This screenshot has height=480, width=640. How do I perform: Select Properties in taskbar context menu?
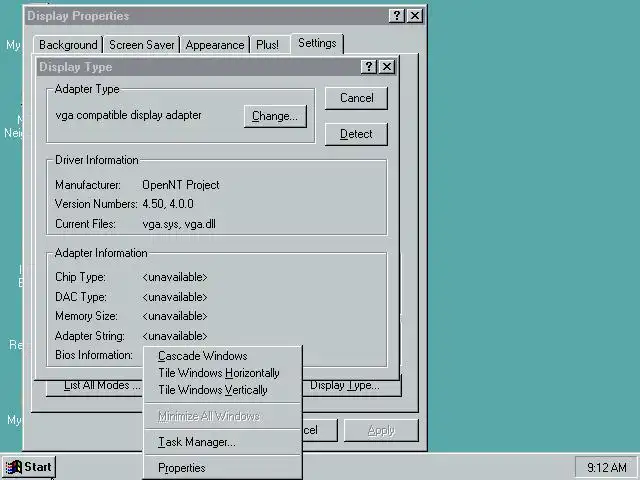point(223,468)
